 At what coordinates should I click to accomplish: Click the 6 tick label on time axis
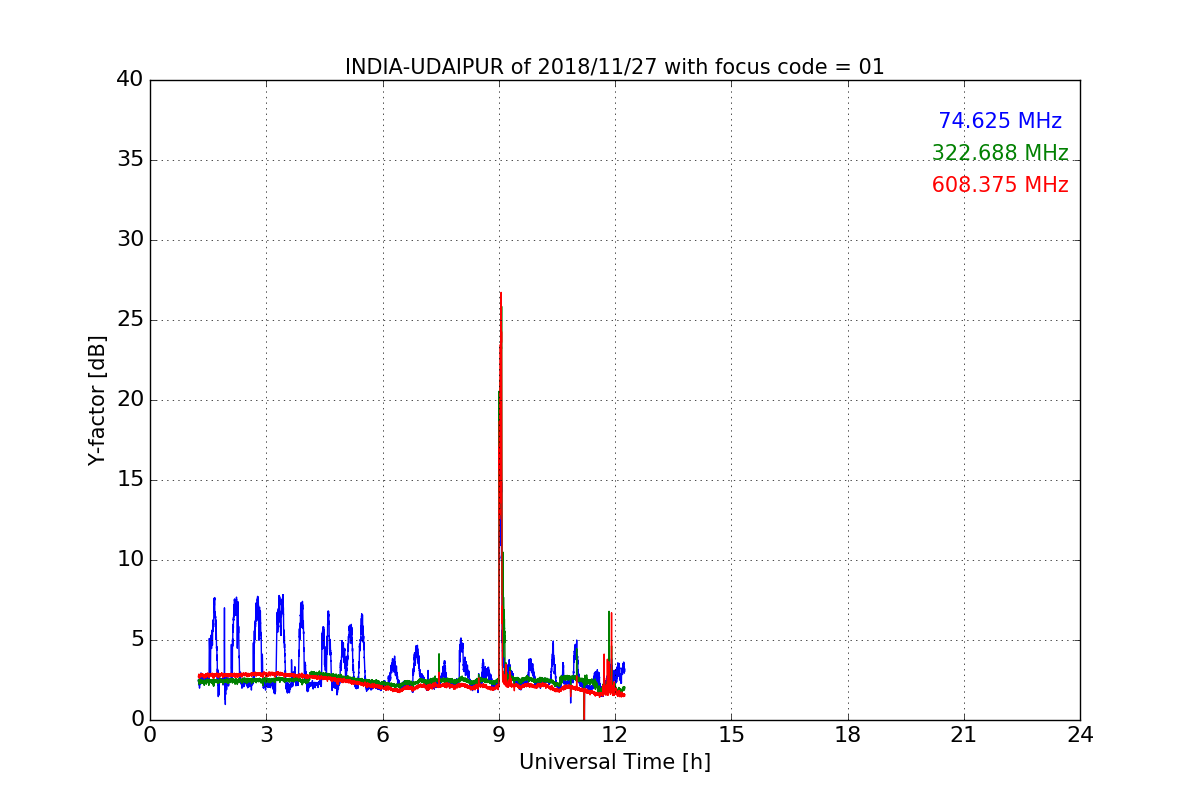[x=383, y=735]
